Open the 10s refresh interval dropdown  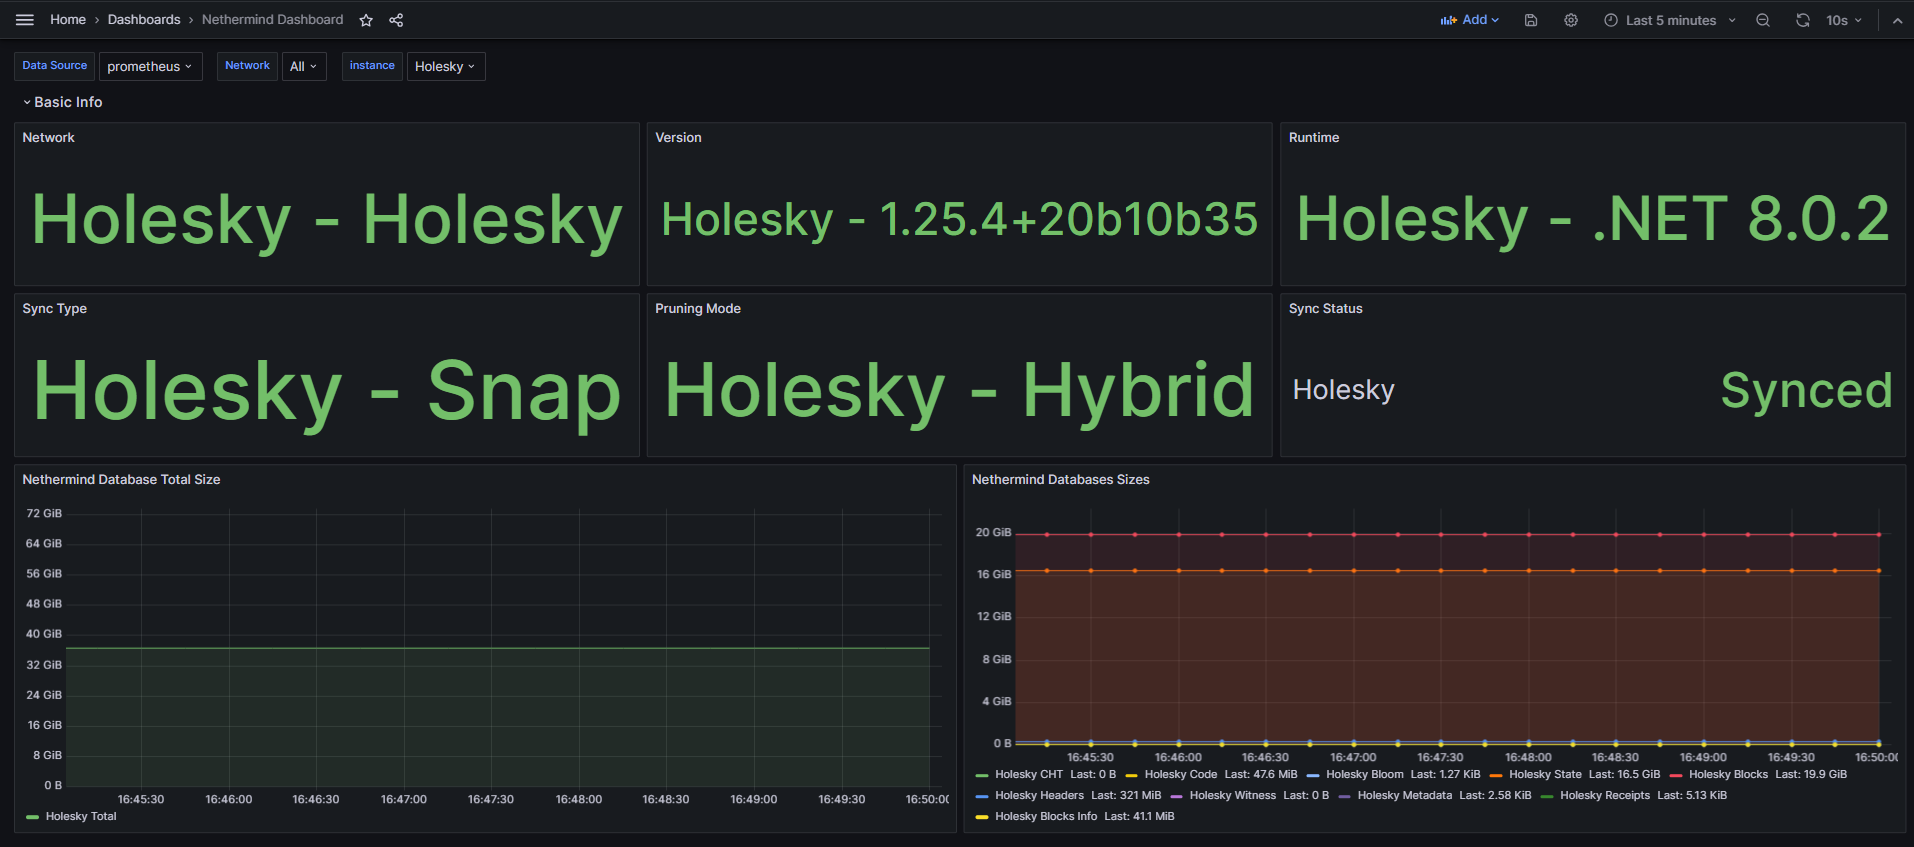pos(1843,20)
